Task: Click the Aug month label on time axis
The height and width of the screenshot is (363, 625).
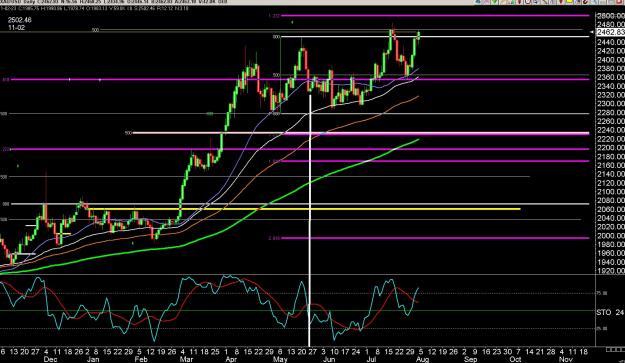Action: 423,359
